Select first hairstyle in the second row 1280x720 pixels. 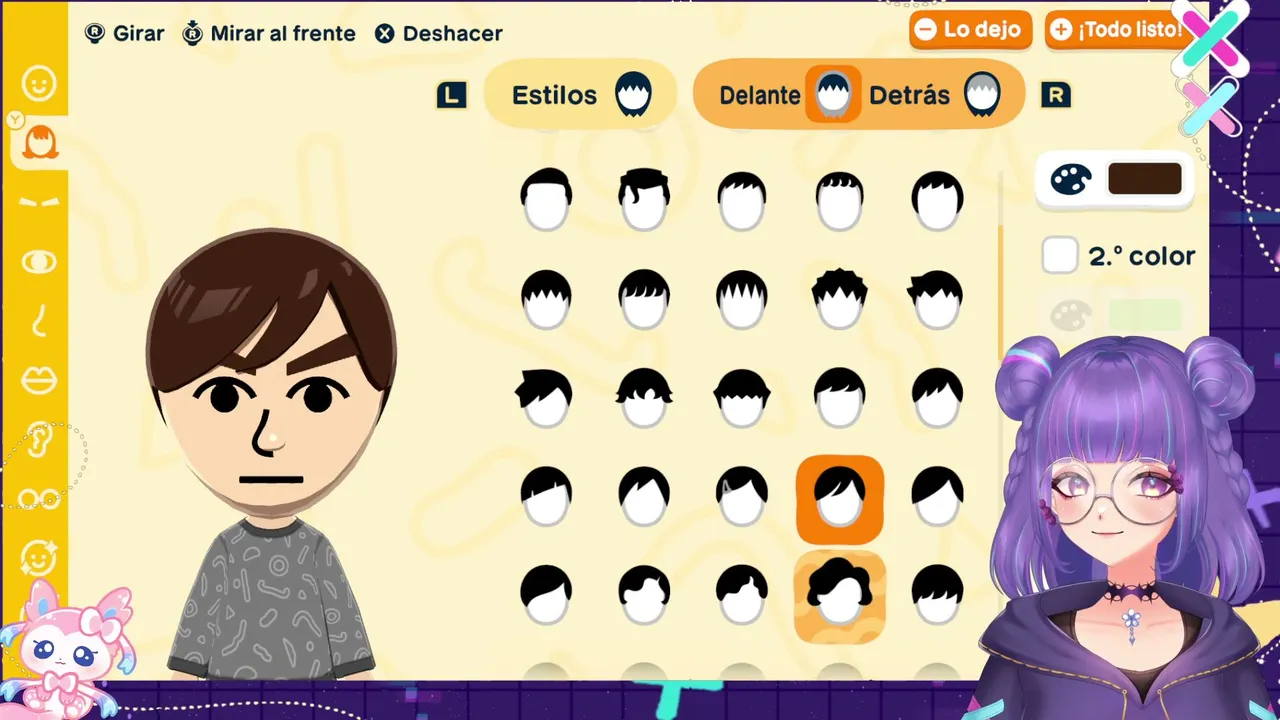click(546, 299)
